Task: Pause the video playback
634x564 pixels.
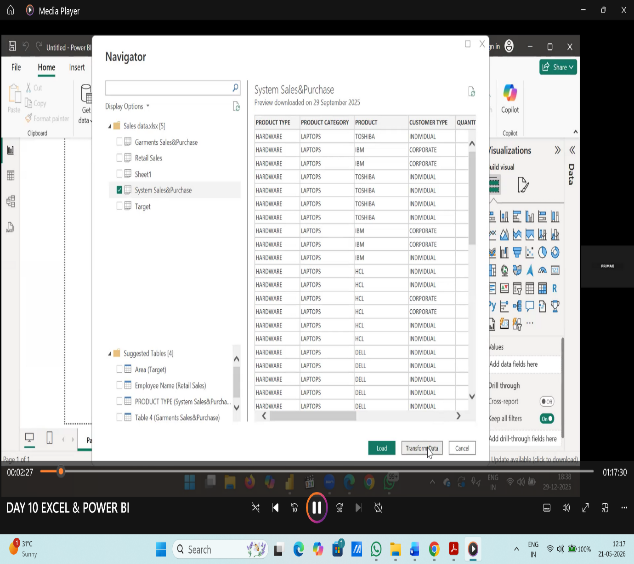Action: click(317, 508)
